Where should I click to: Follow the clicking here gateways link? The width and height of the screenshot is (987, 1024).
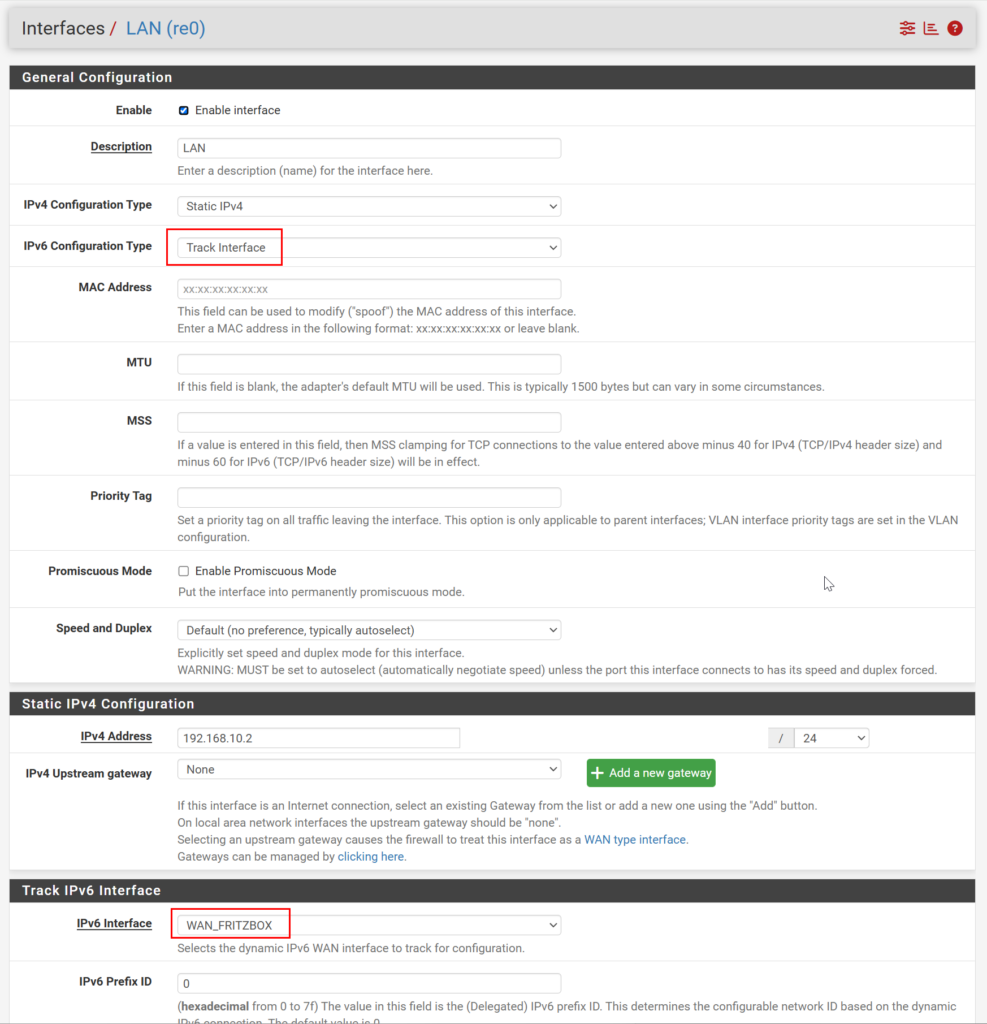point(370,855)
